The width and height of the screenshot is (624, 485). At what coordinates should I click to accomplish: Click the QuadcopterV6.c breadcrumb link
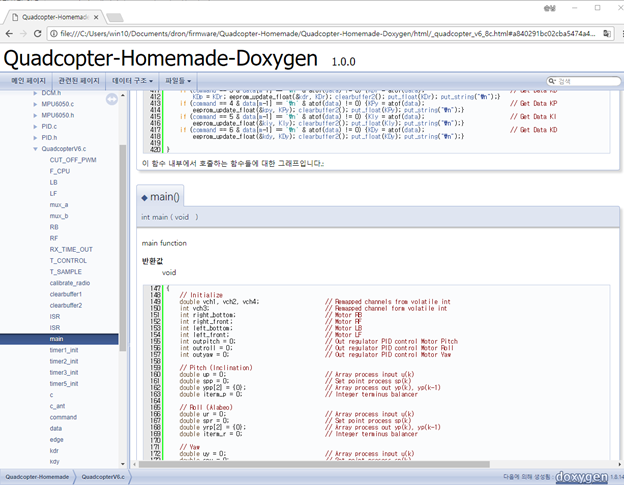(x=103, y=477)
